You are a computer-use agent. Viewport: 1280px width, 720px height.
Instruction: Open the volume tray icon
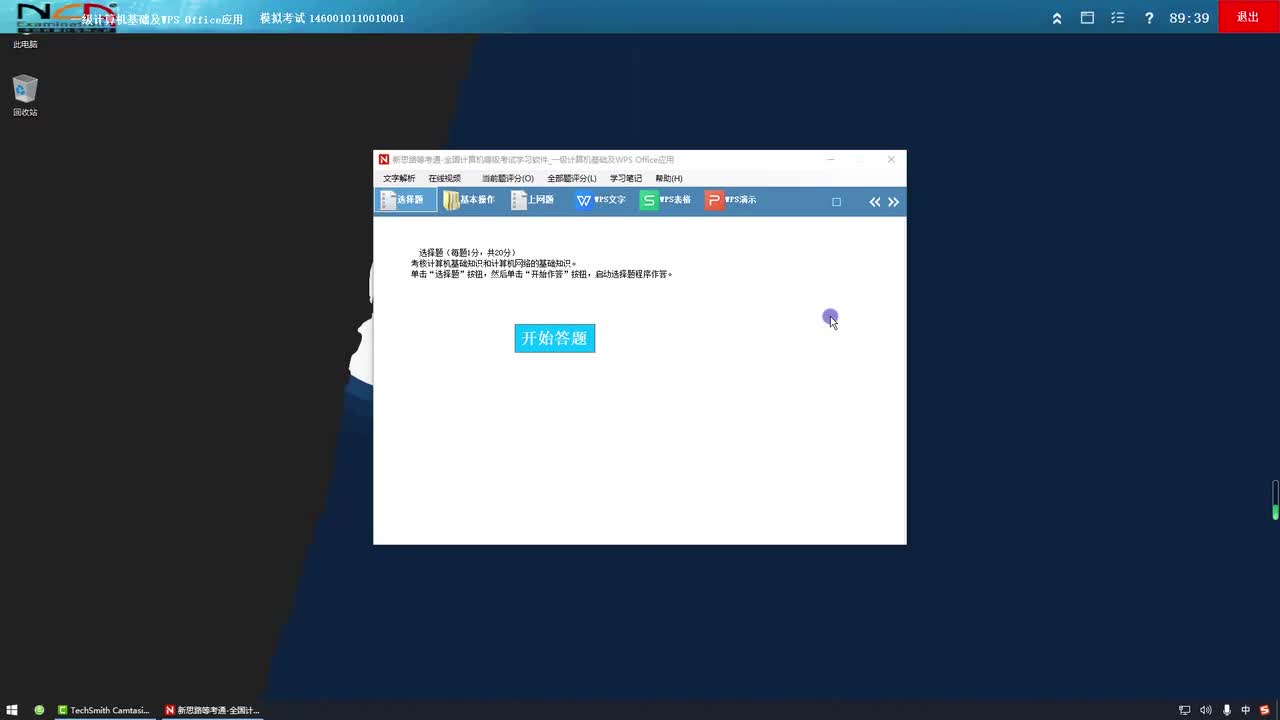pos(1206,710)
